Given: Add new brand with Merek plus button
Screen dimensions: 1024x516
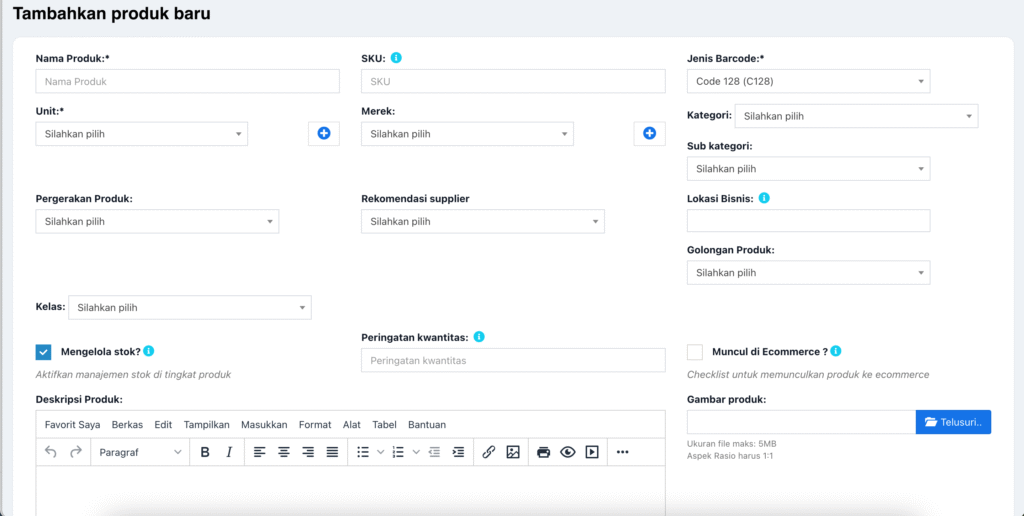Looking at the screenshot, I should coord(649,133).
